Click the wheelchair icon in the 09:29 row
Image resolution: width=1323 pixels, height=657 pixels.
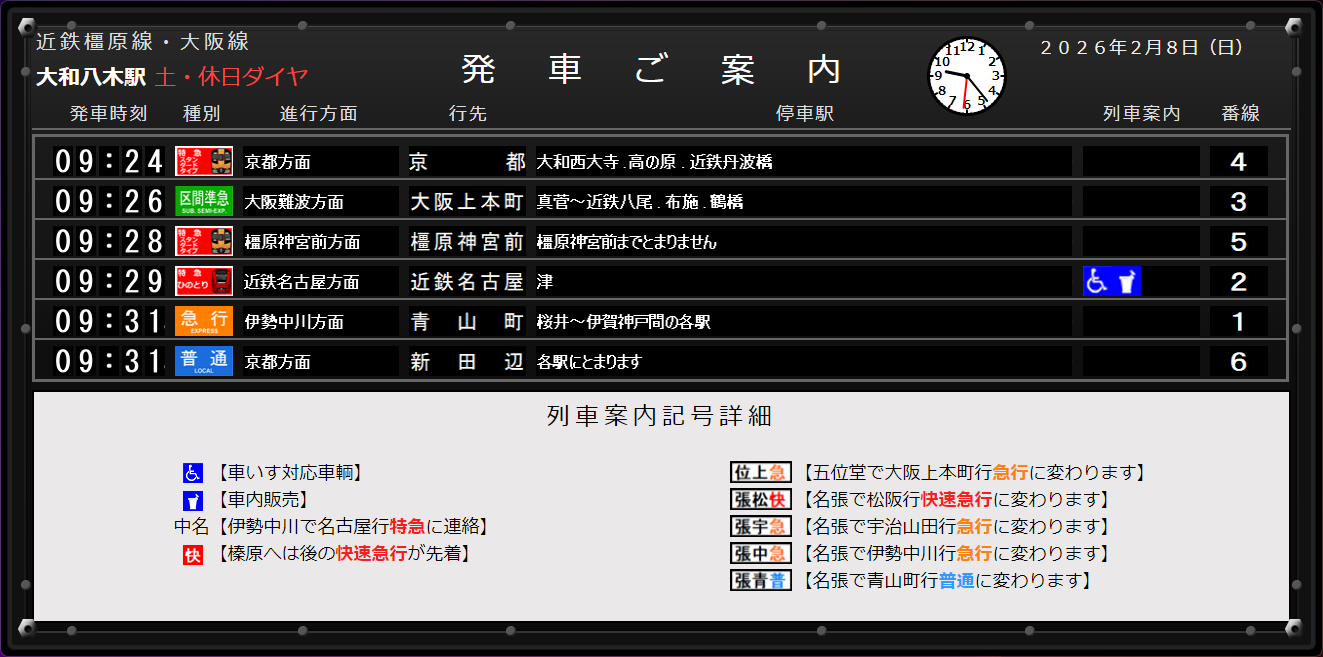[x=1098, y=282]
